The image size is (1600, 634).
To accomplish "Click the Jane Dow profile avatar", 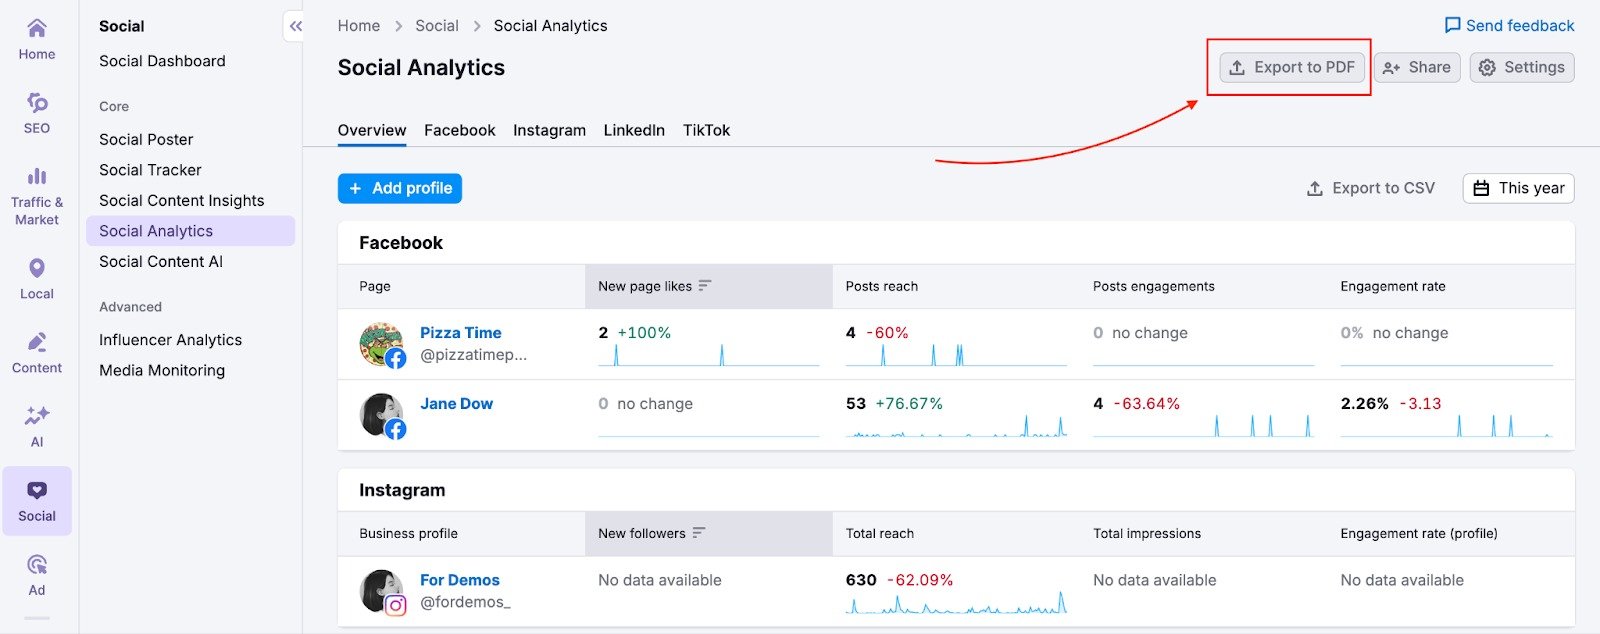I will point(381,414).
